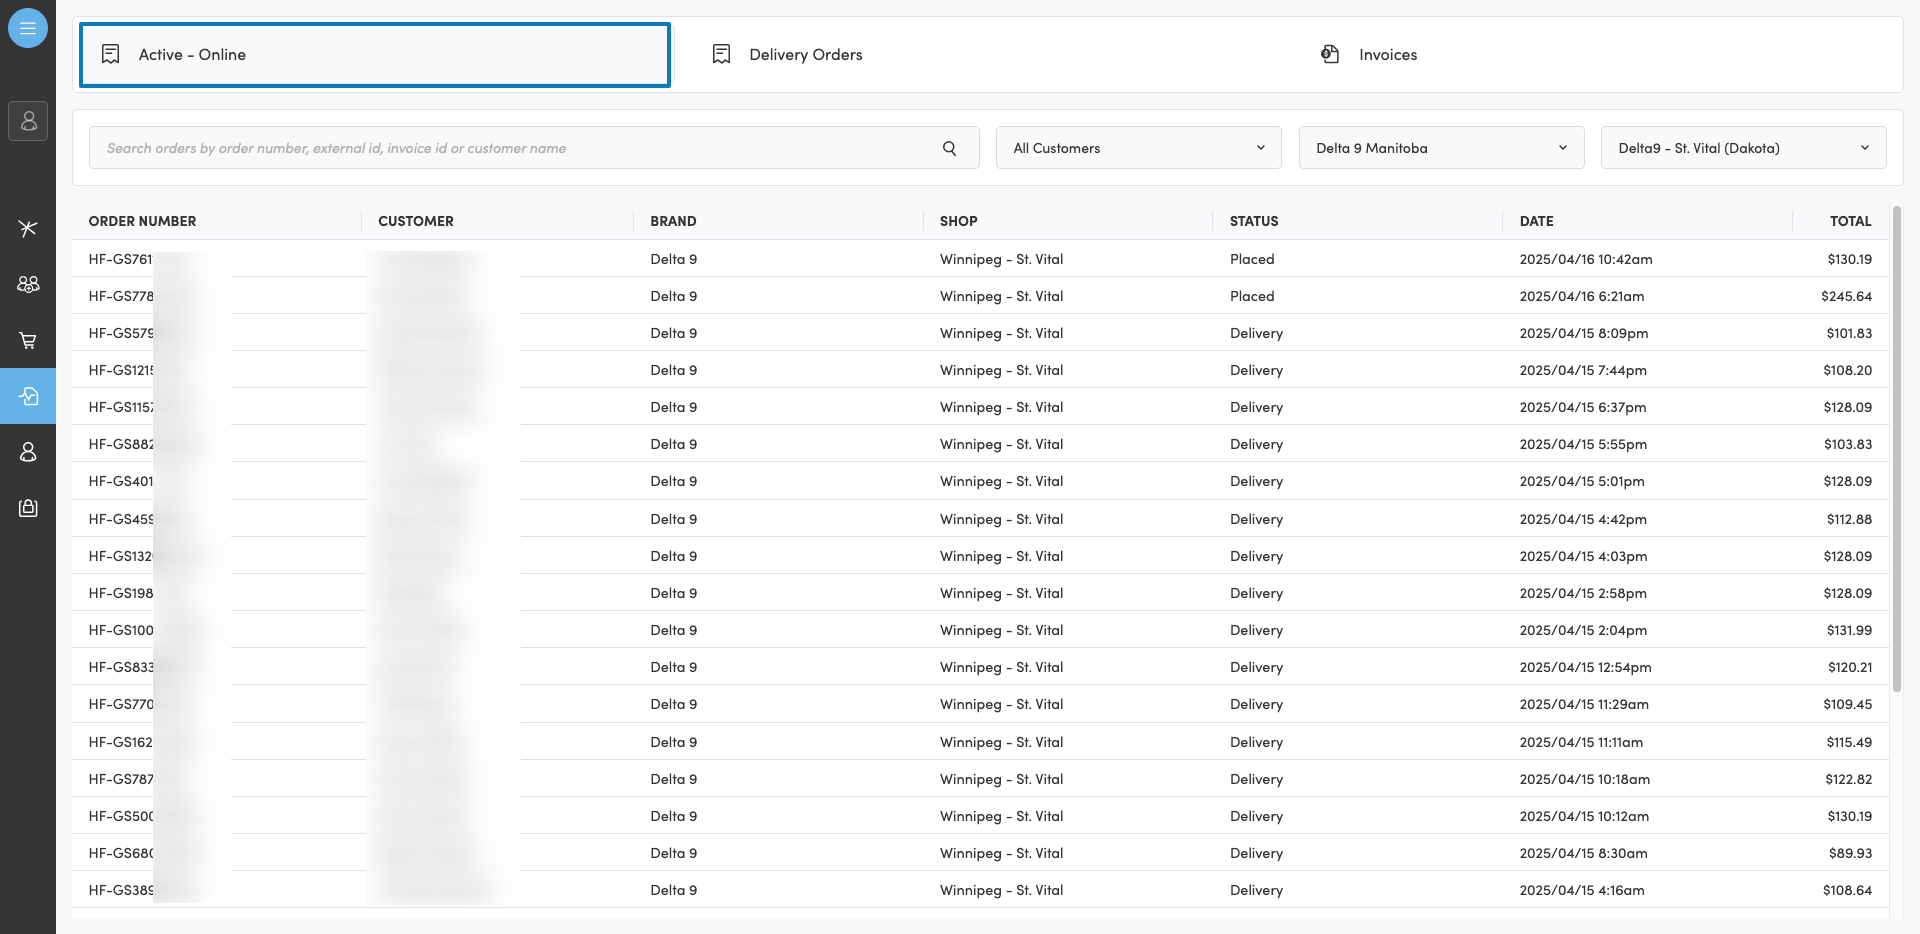Open the Invoices tab

coord(1387,55)
